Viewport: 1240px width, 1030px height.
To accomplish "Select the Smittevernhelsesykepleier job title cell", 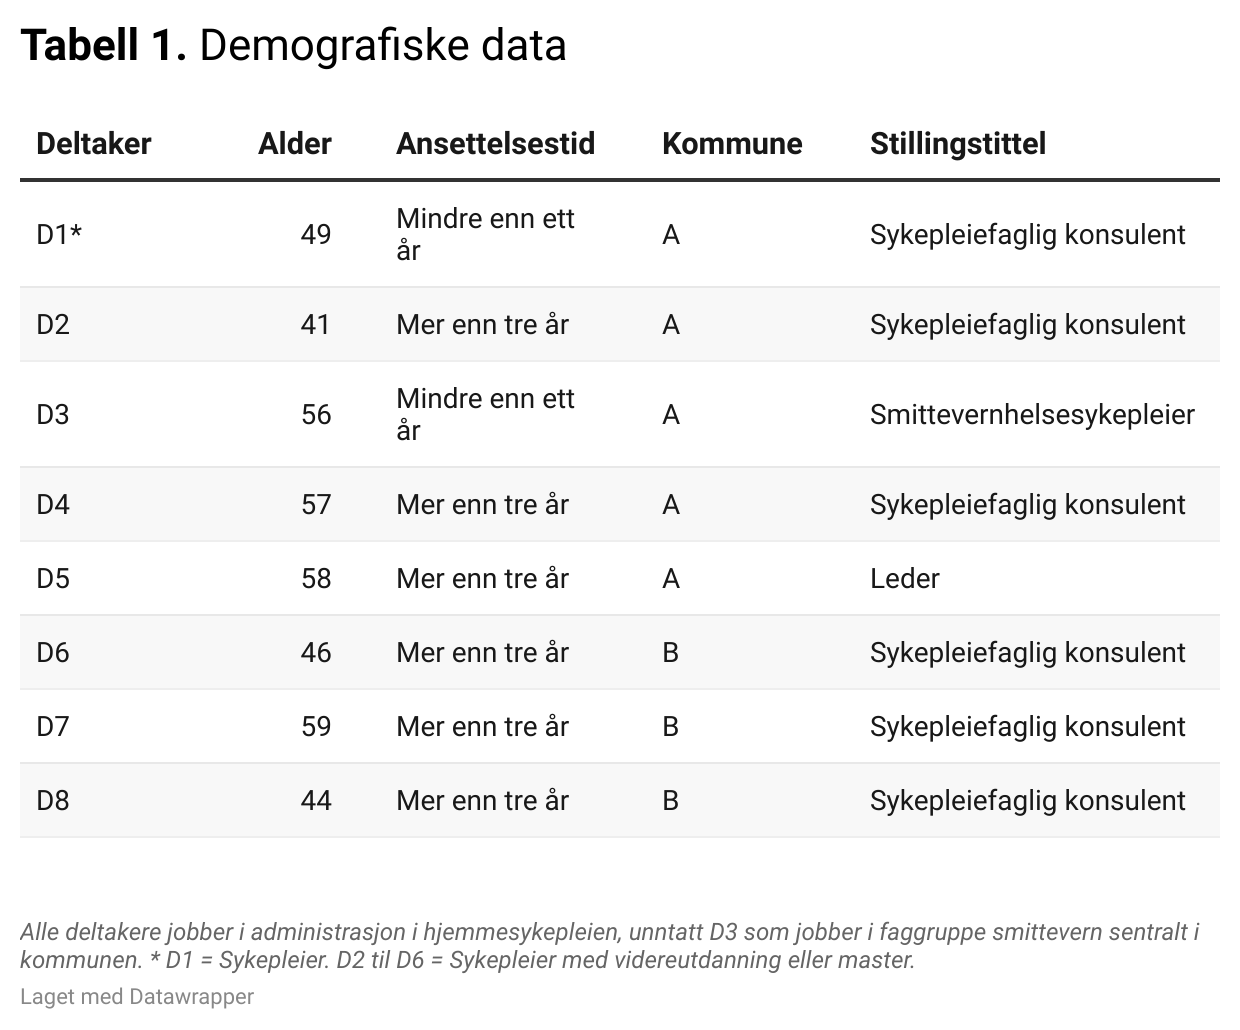I will 1032,415.
